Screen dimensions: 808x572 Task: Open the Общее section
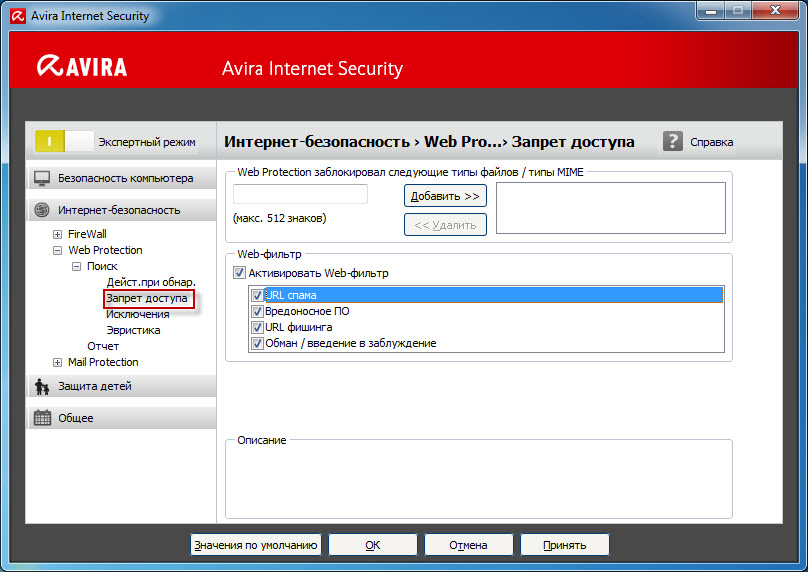pos(122,417)
